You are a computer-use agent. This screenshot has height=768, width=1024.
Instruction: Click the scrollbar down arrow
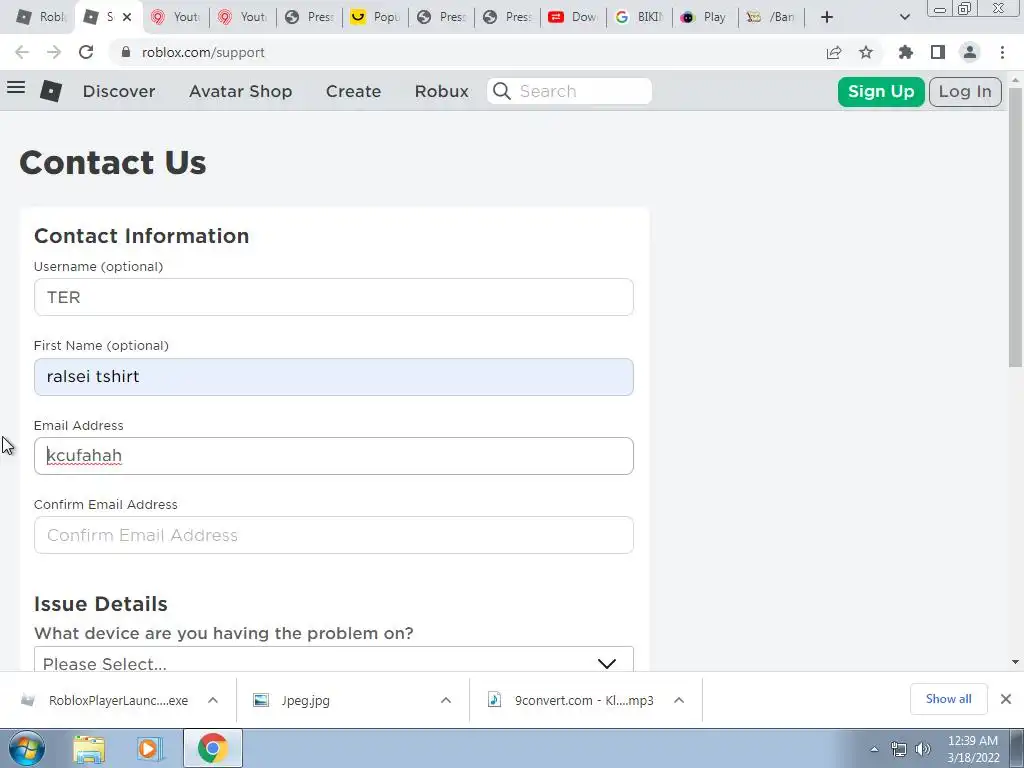[1015, 662]
